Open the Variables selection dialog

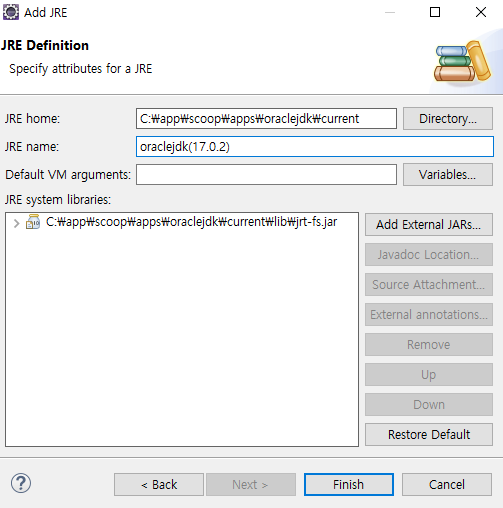point(448,174)
